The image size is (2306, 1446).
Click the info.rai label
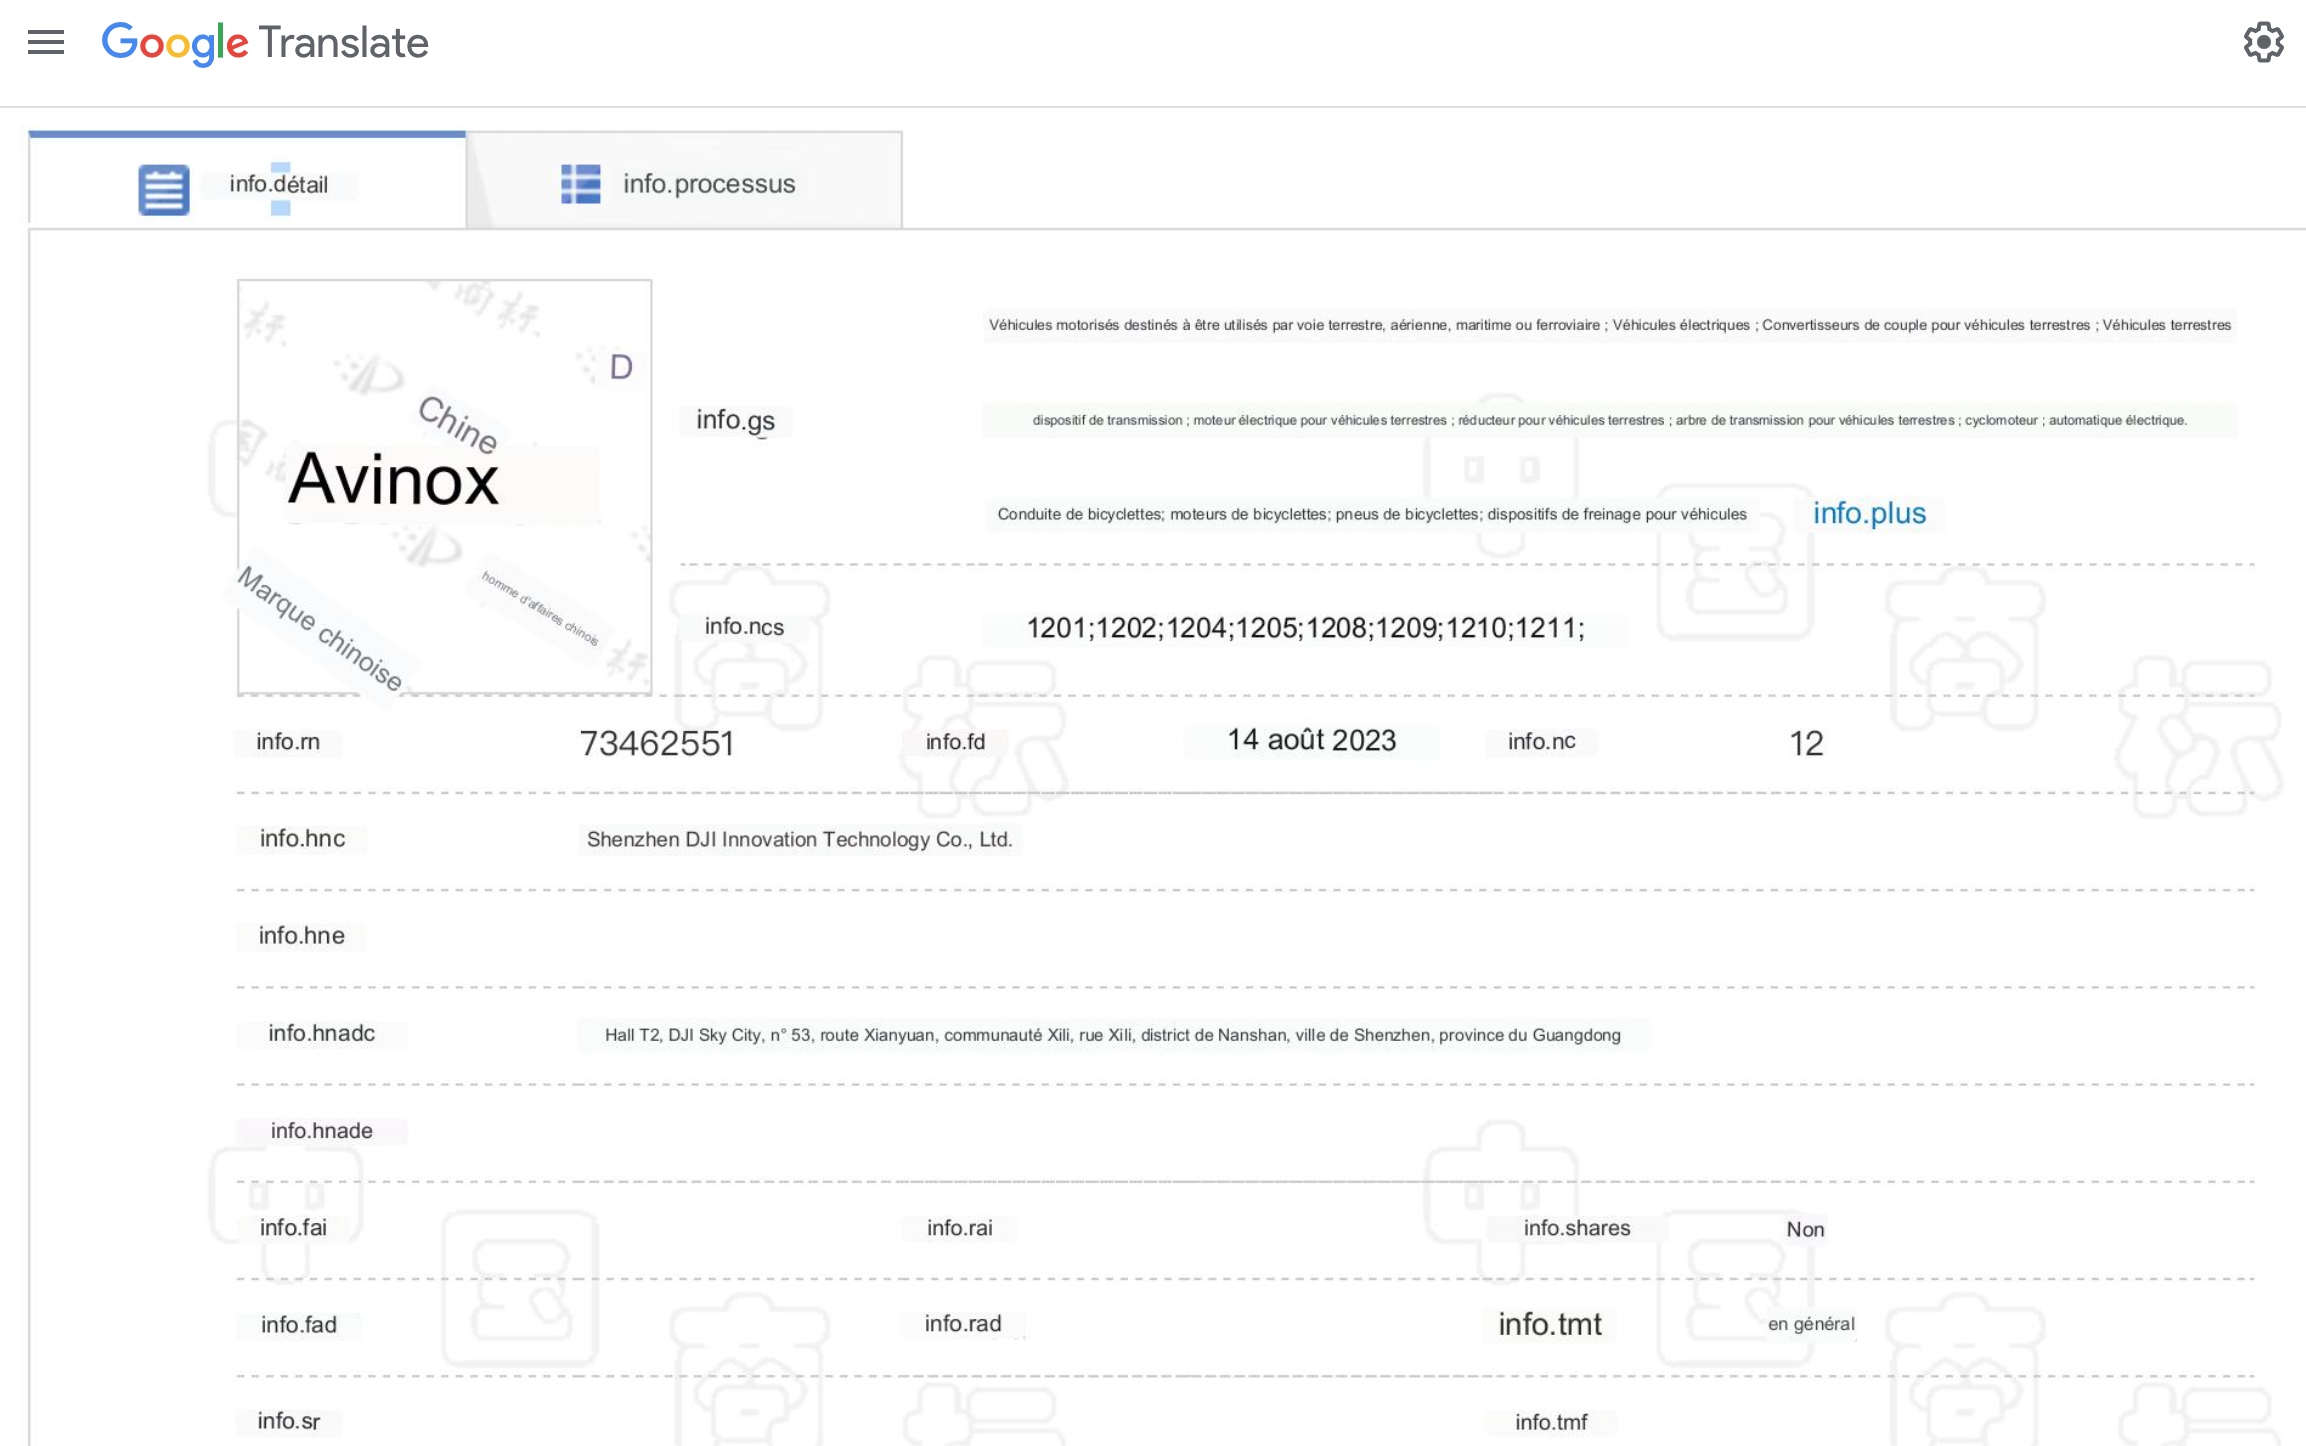click(959, 1227)
